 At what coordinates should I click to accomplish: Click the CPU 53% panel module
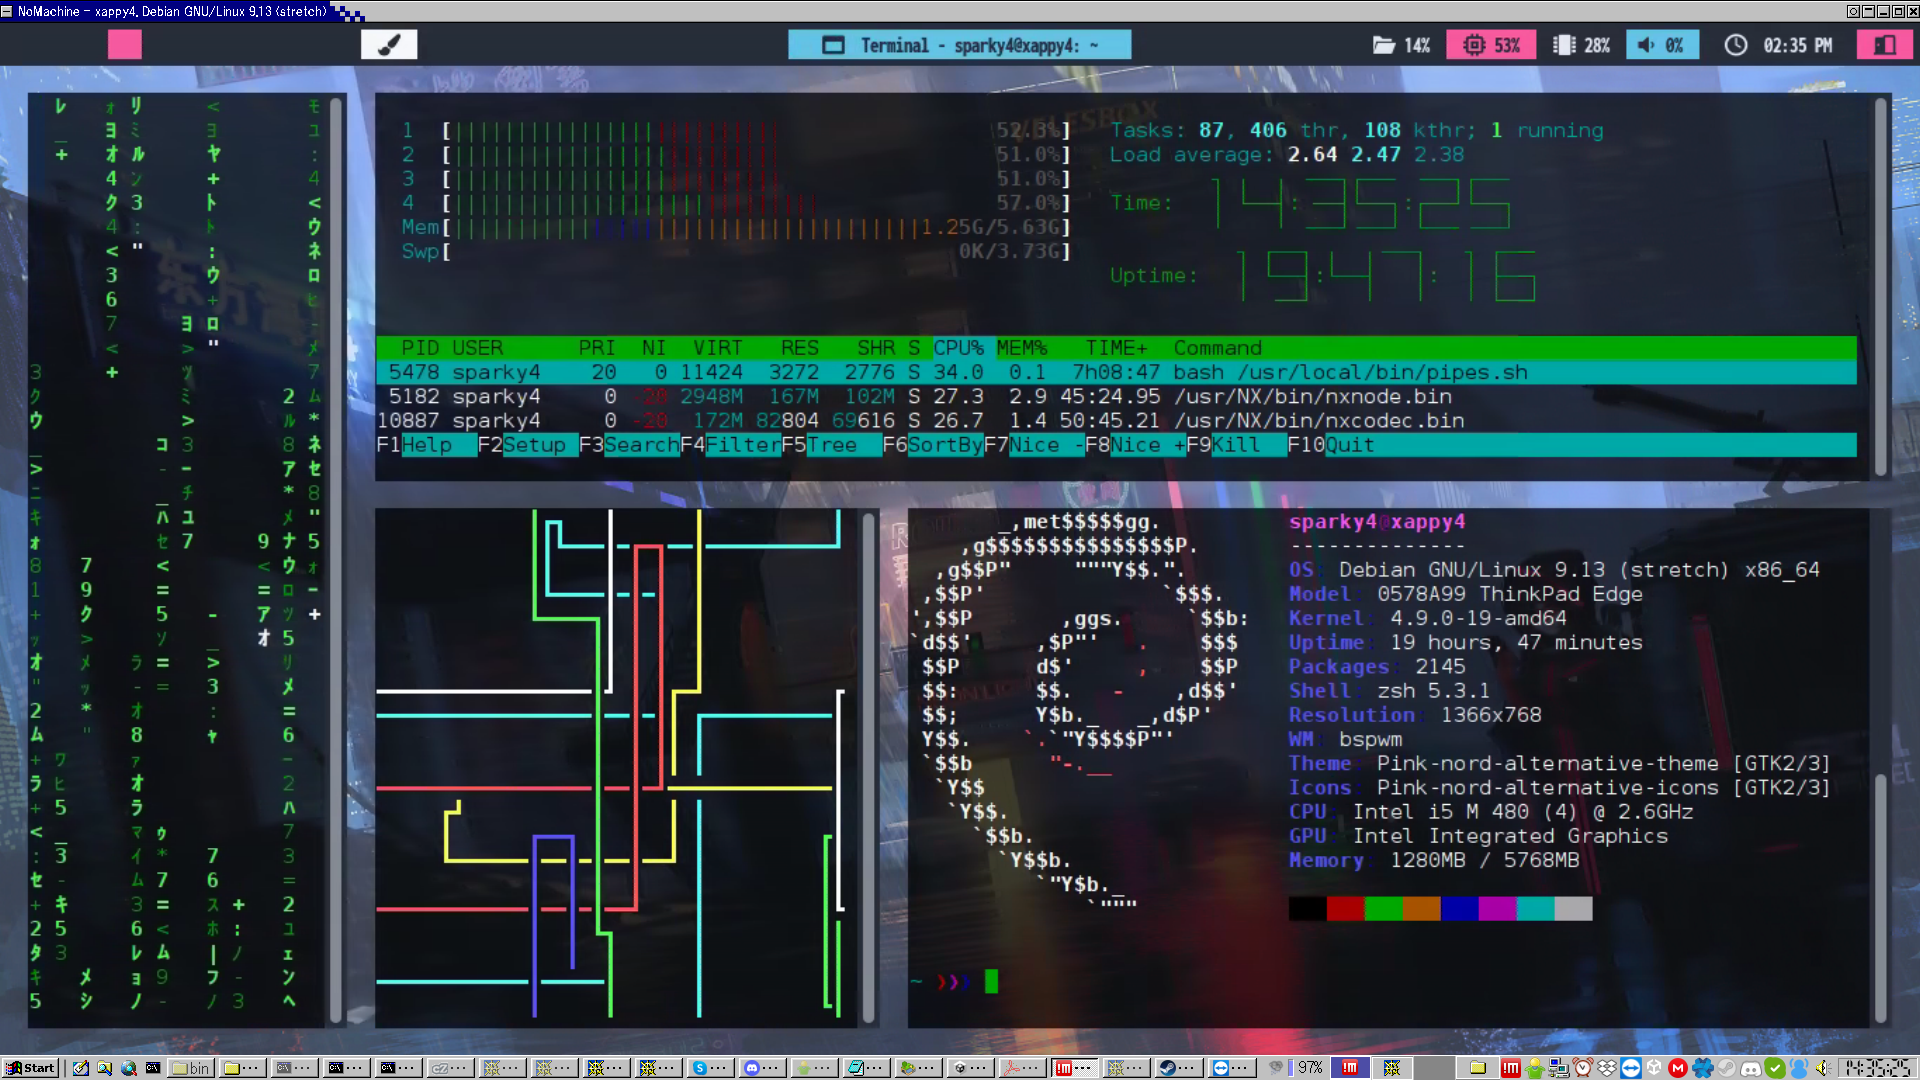[1491, 45]
